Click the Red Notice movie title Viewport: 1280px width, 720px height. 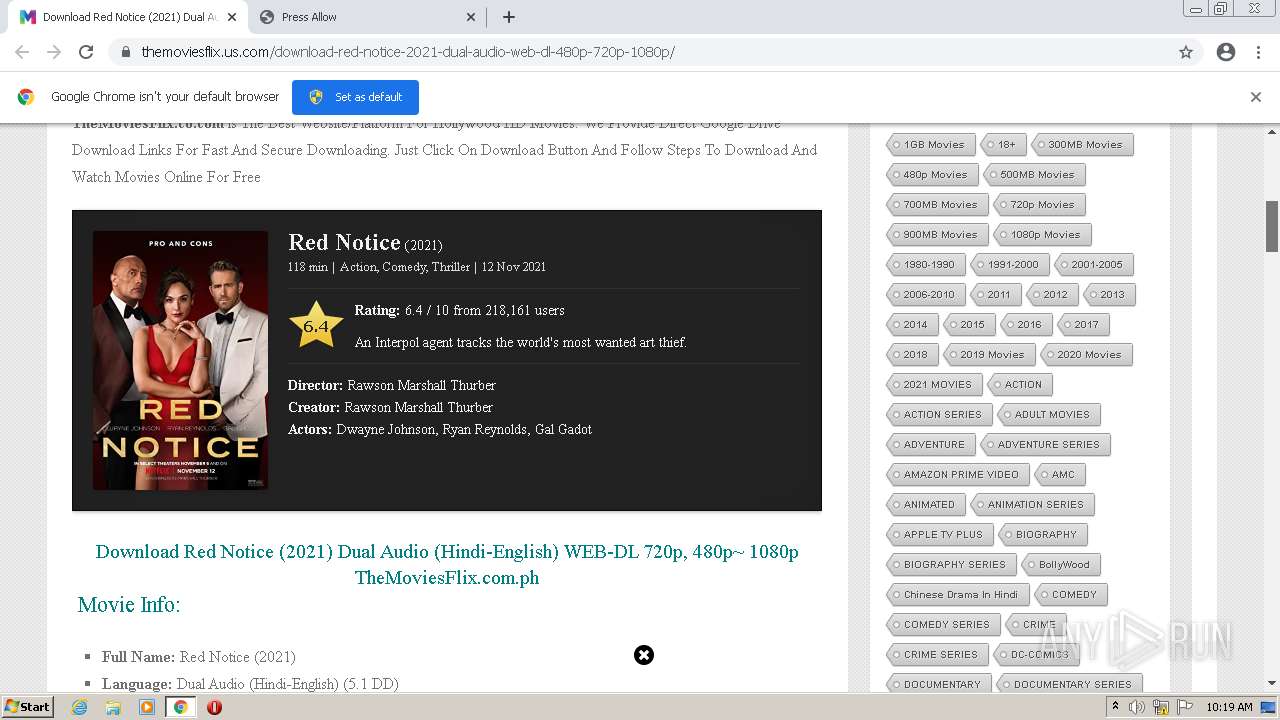(x=344, y=242)
